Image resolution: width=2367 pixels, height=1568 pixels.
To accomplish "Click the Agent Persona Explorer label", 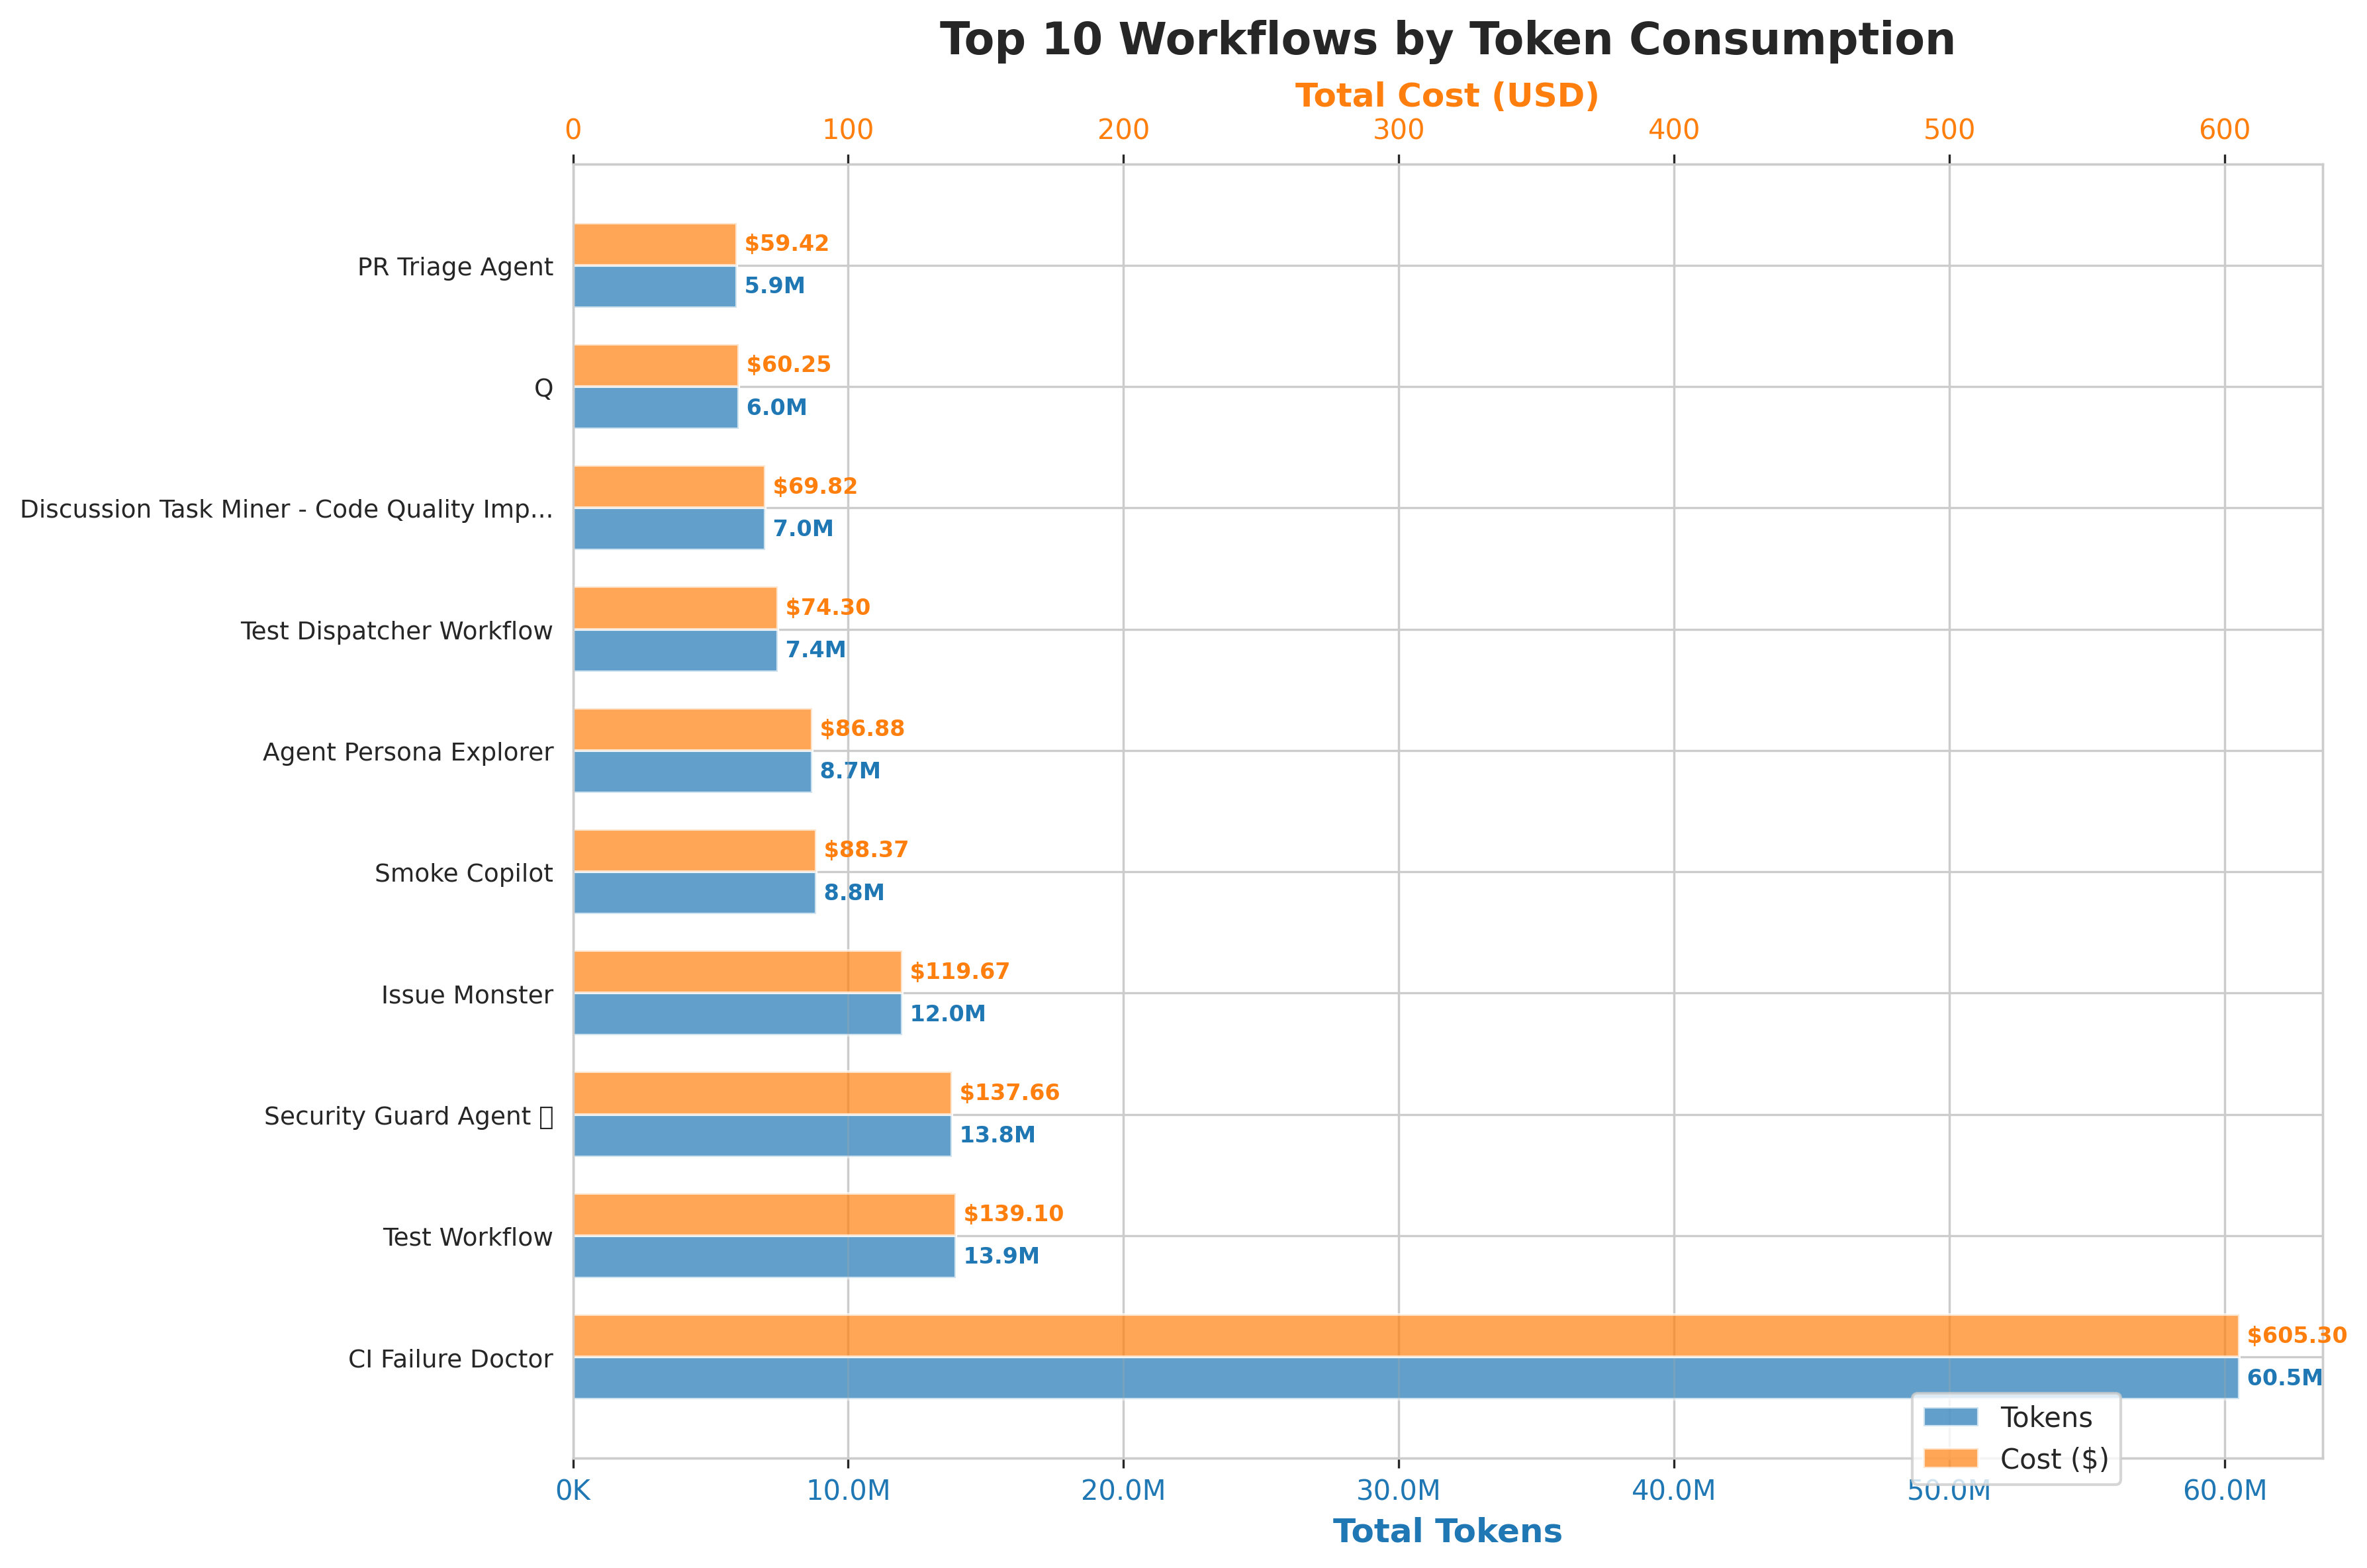I will [407, 752].
